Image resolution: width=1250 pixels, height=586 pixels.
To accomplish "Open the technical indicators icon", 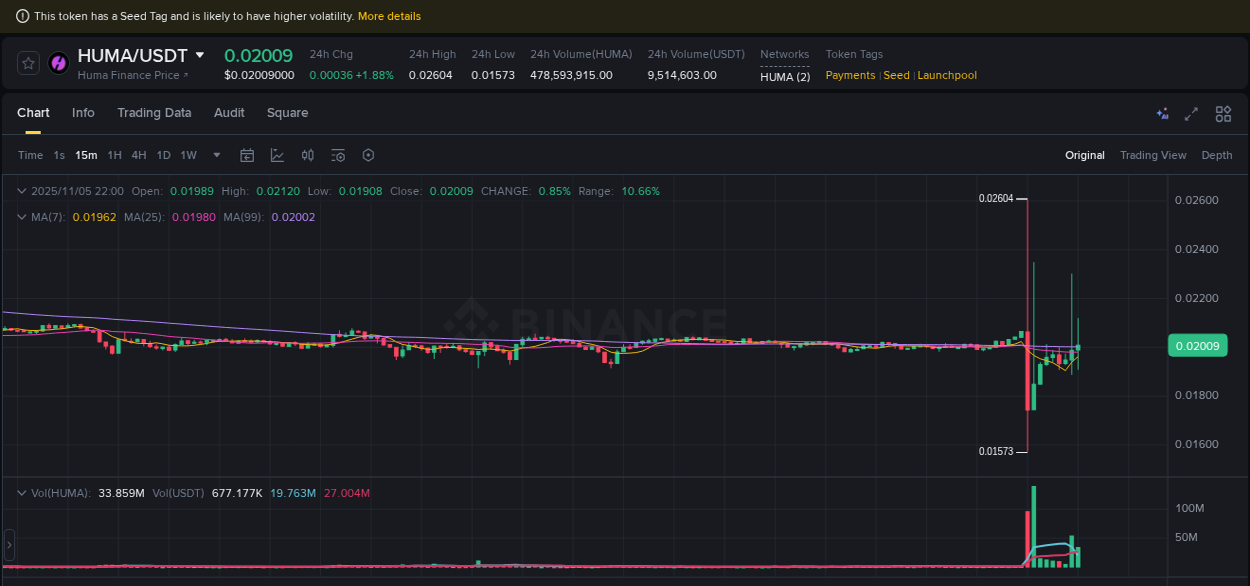I will [x=277, y=155].
